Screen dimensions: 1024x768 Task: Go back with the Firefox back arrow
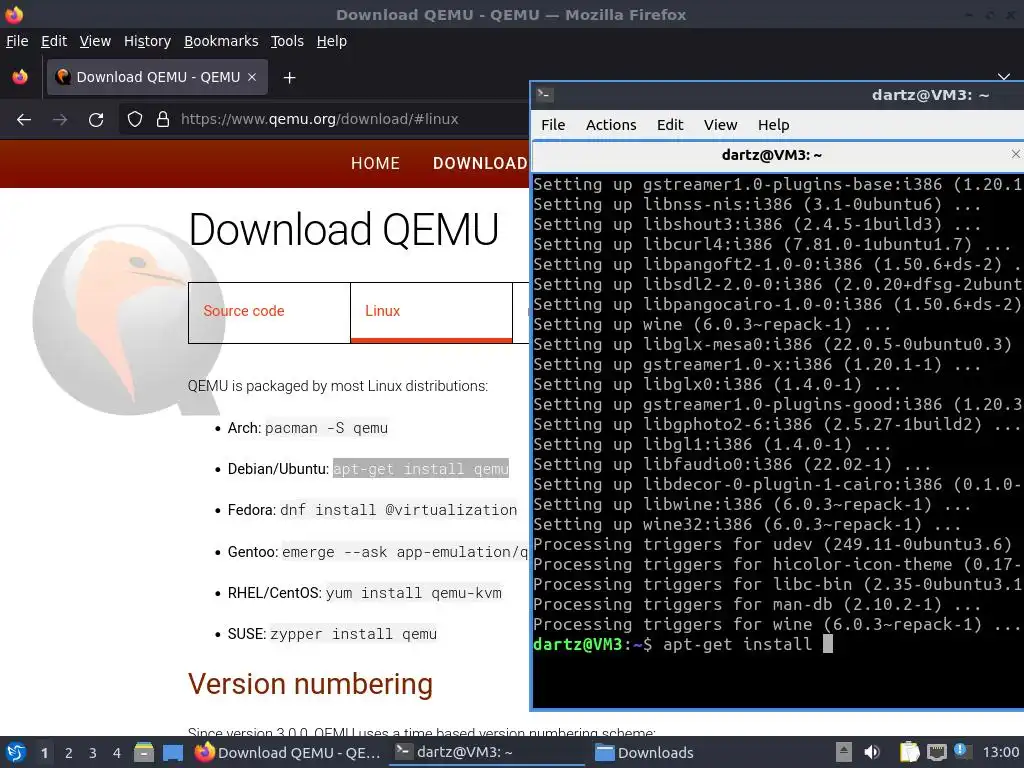[24, 120]
